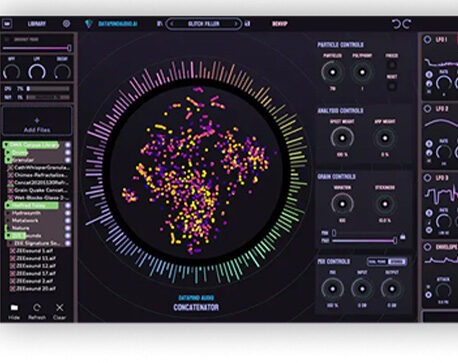Click the Clear X icon

[59, 307]
